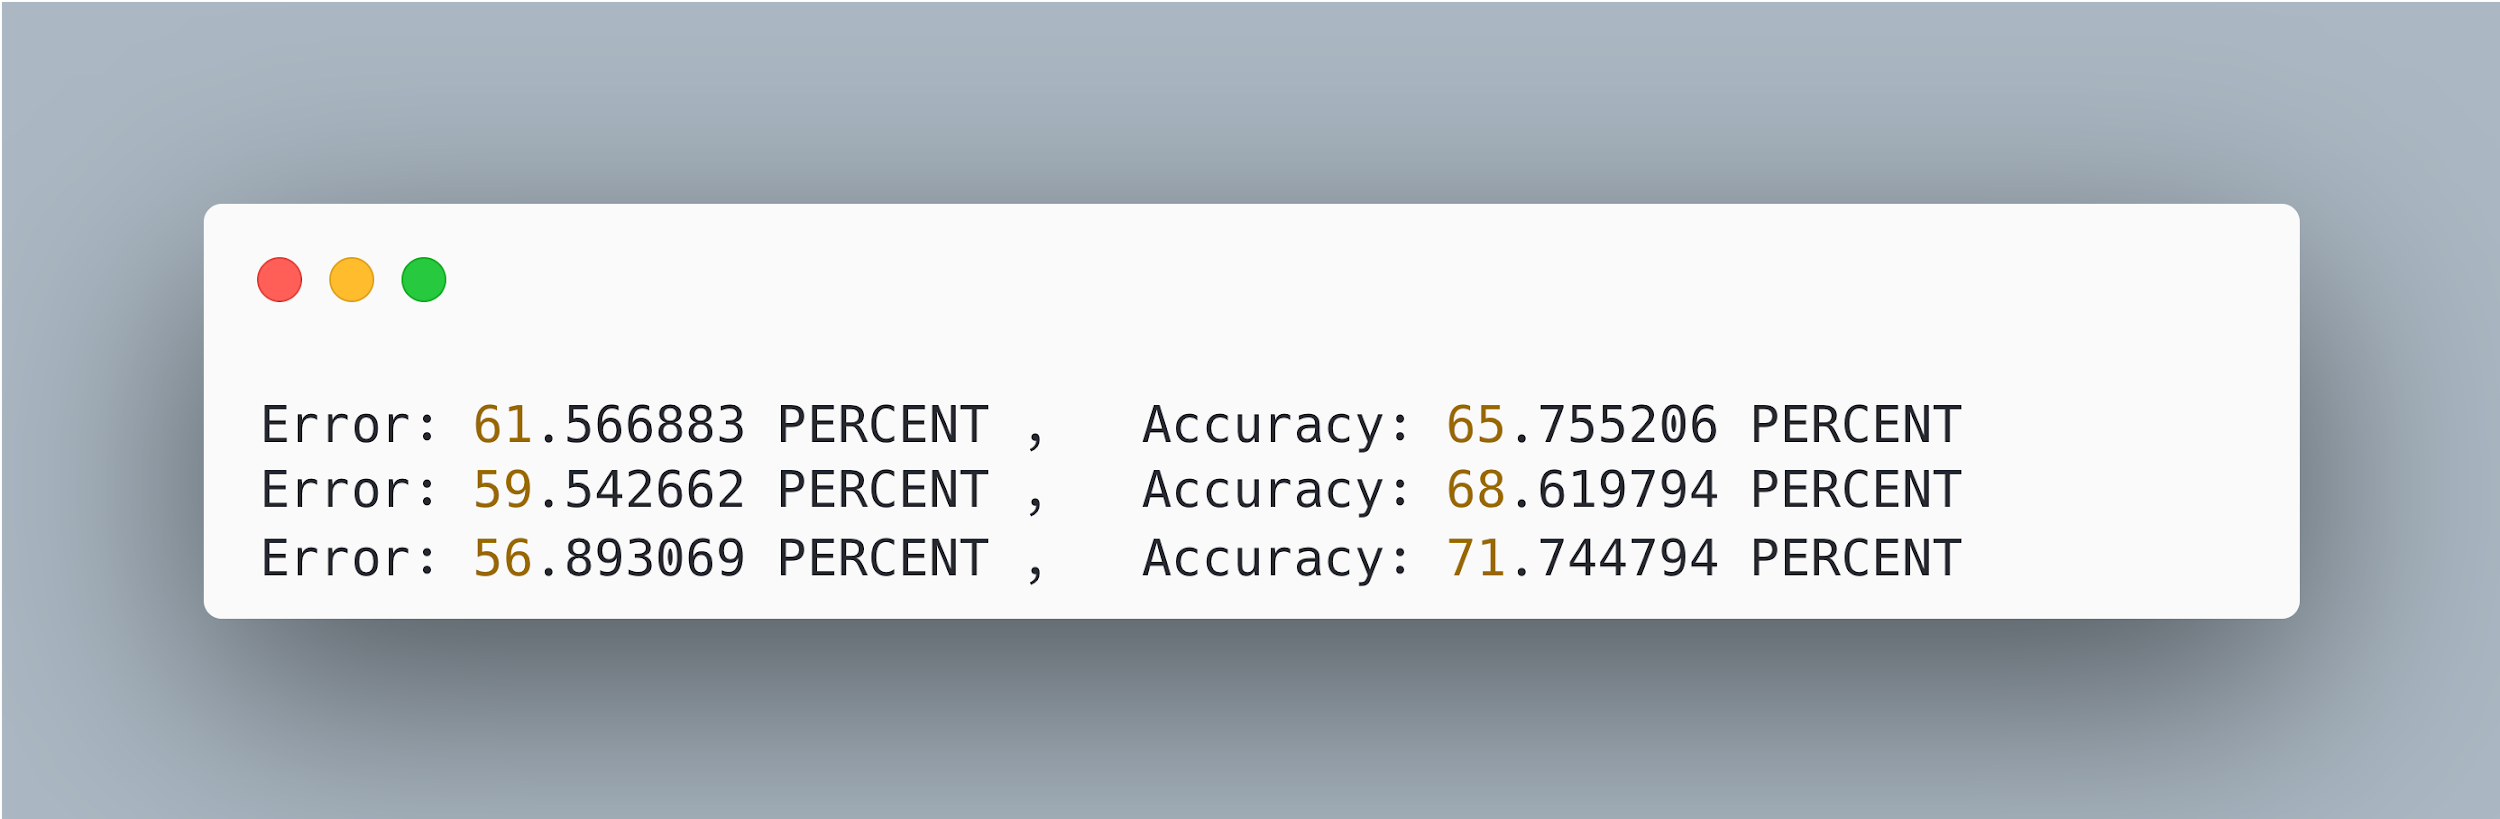Click the accuracy value 68.619794
This screenshot has height=819, width=2500.
point(1582,490)
